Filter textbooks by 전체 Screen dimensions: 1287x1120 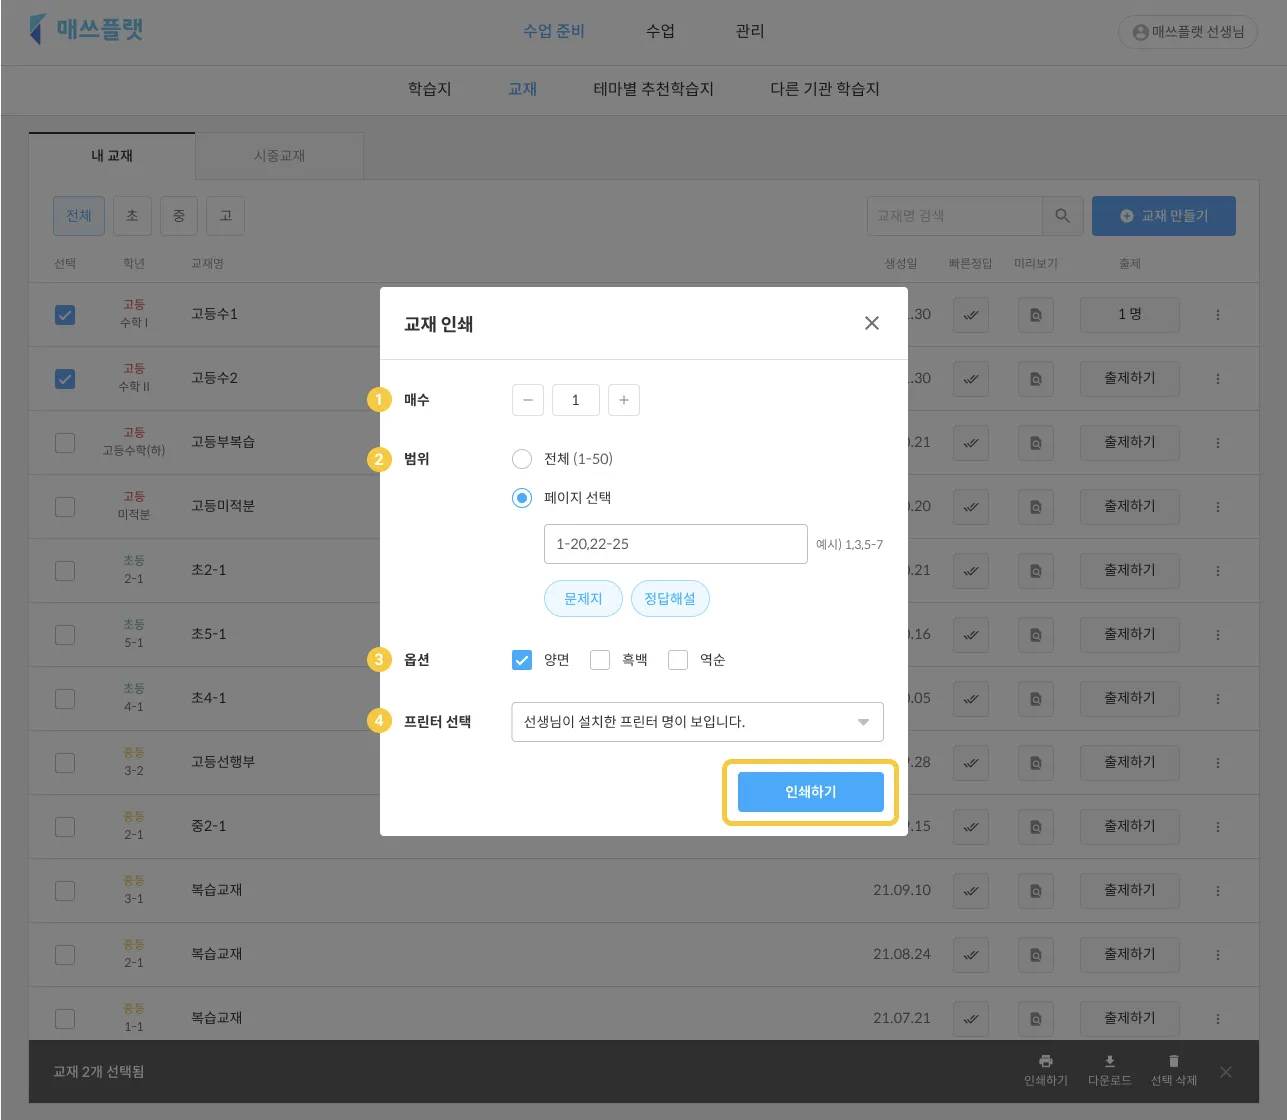[x=79, y=216]
